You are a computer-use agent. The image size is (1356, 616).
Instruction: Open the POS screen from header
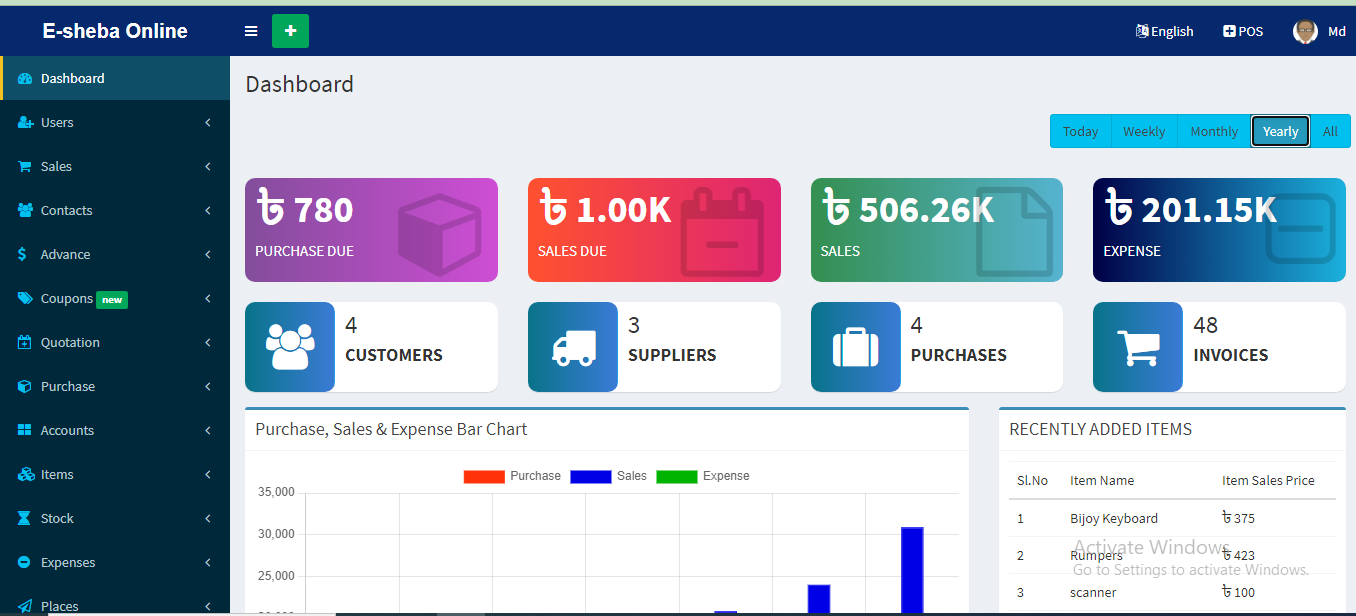click(x=1243, y=31)
